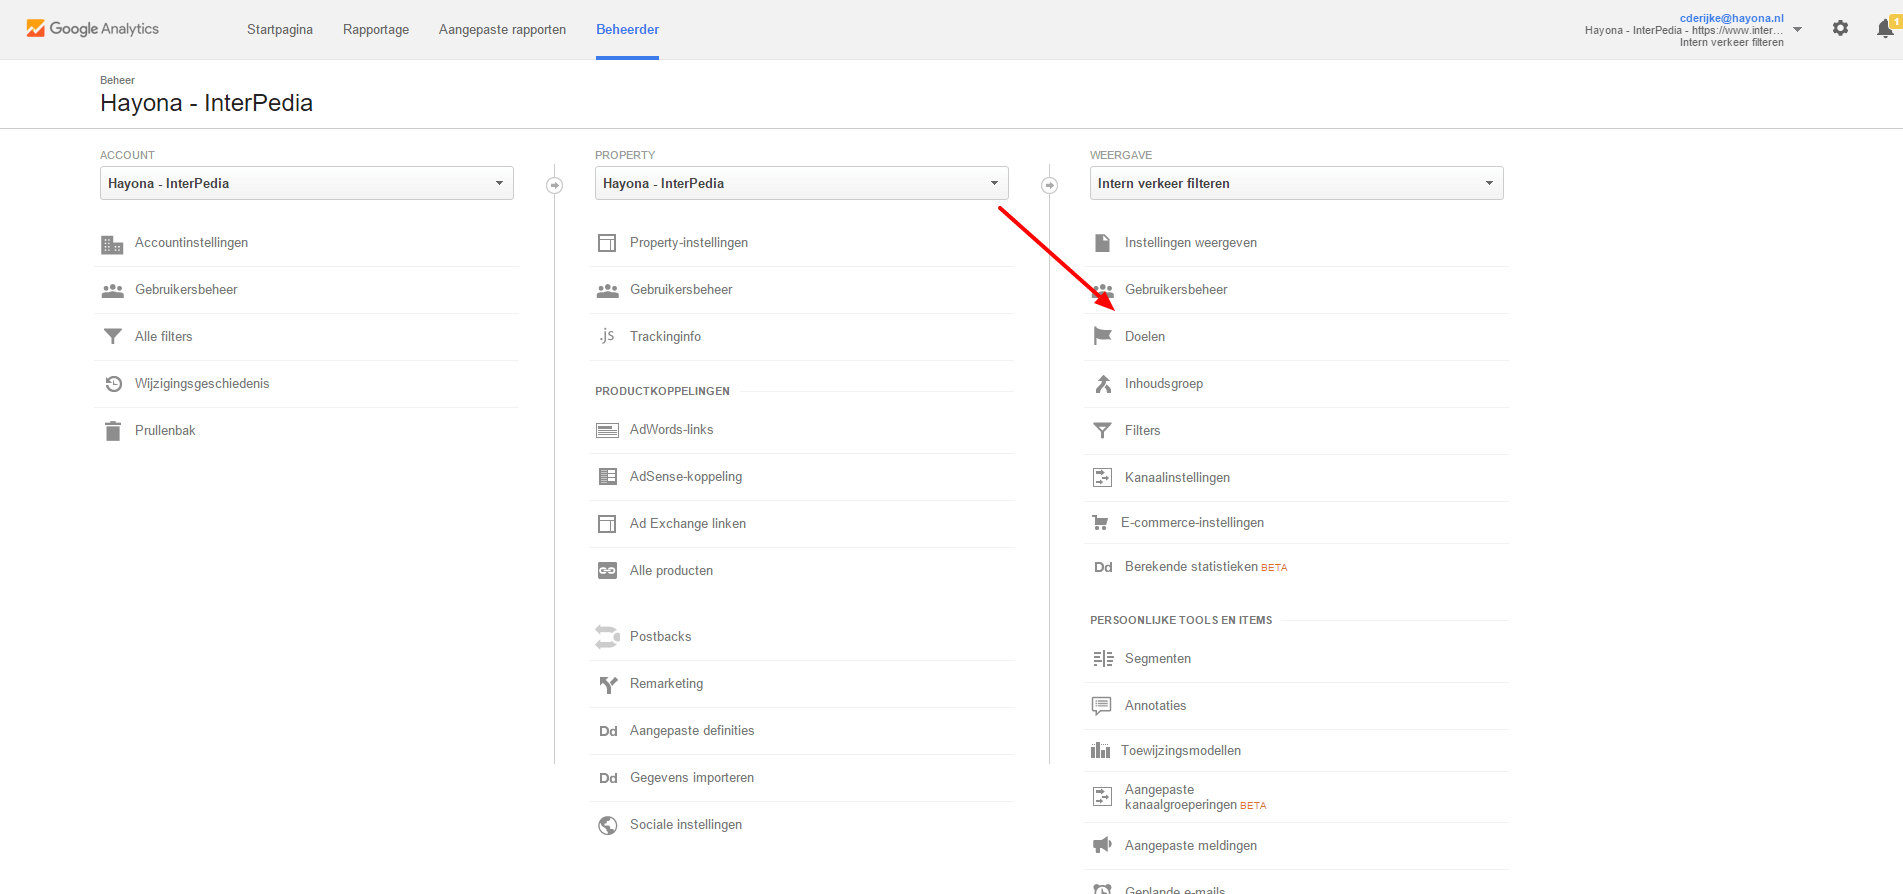Viewport: 1903px width, 894px height.
Task: Click the Property-instellingen window icon
Action: pos(607,243)
